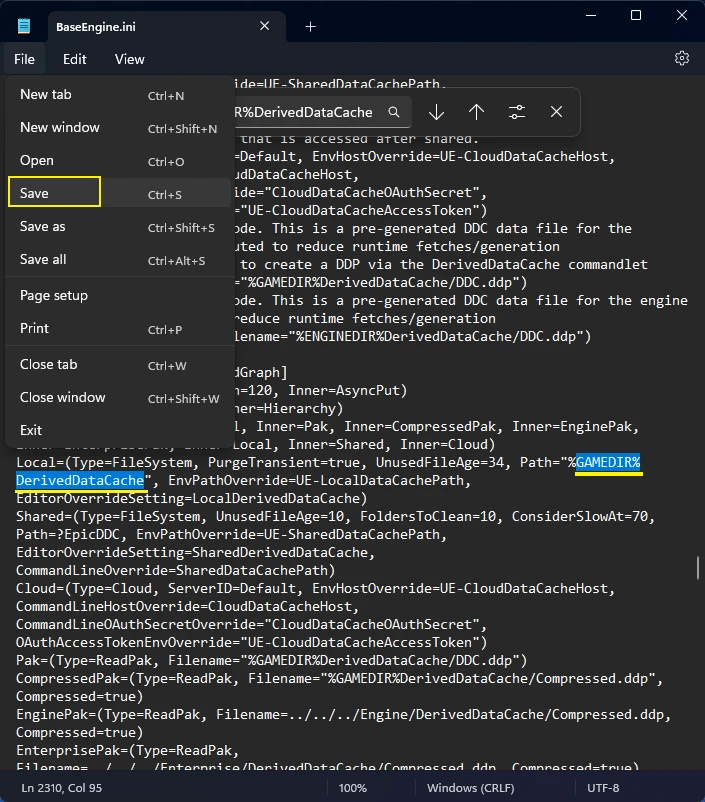Click highlighted DerivedDataCache text before EnvPathOverride
Viewport: 705px width, 802px height.
80,481
